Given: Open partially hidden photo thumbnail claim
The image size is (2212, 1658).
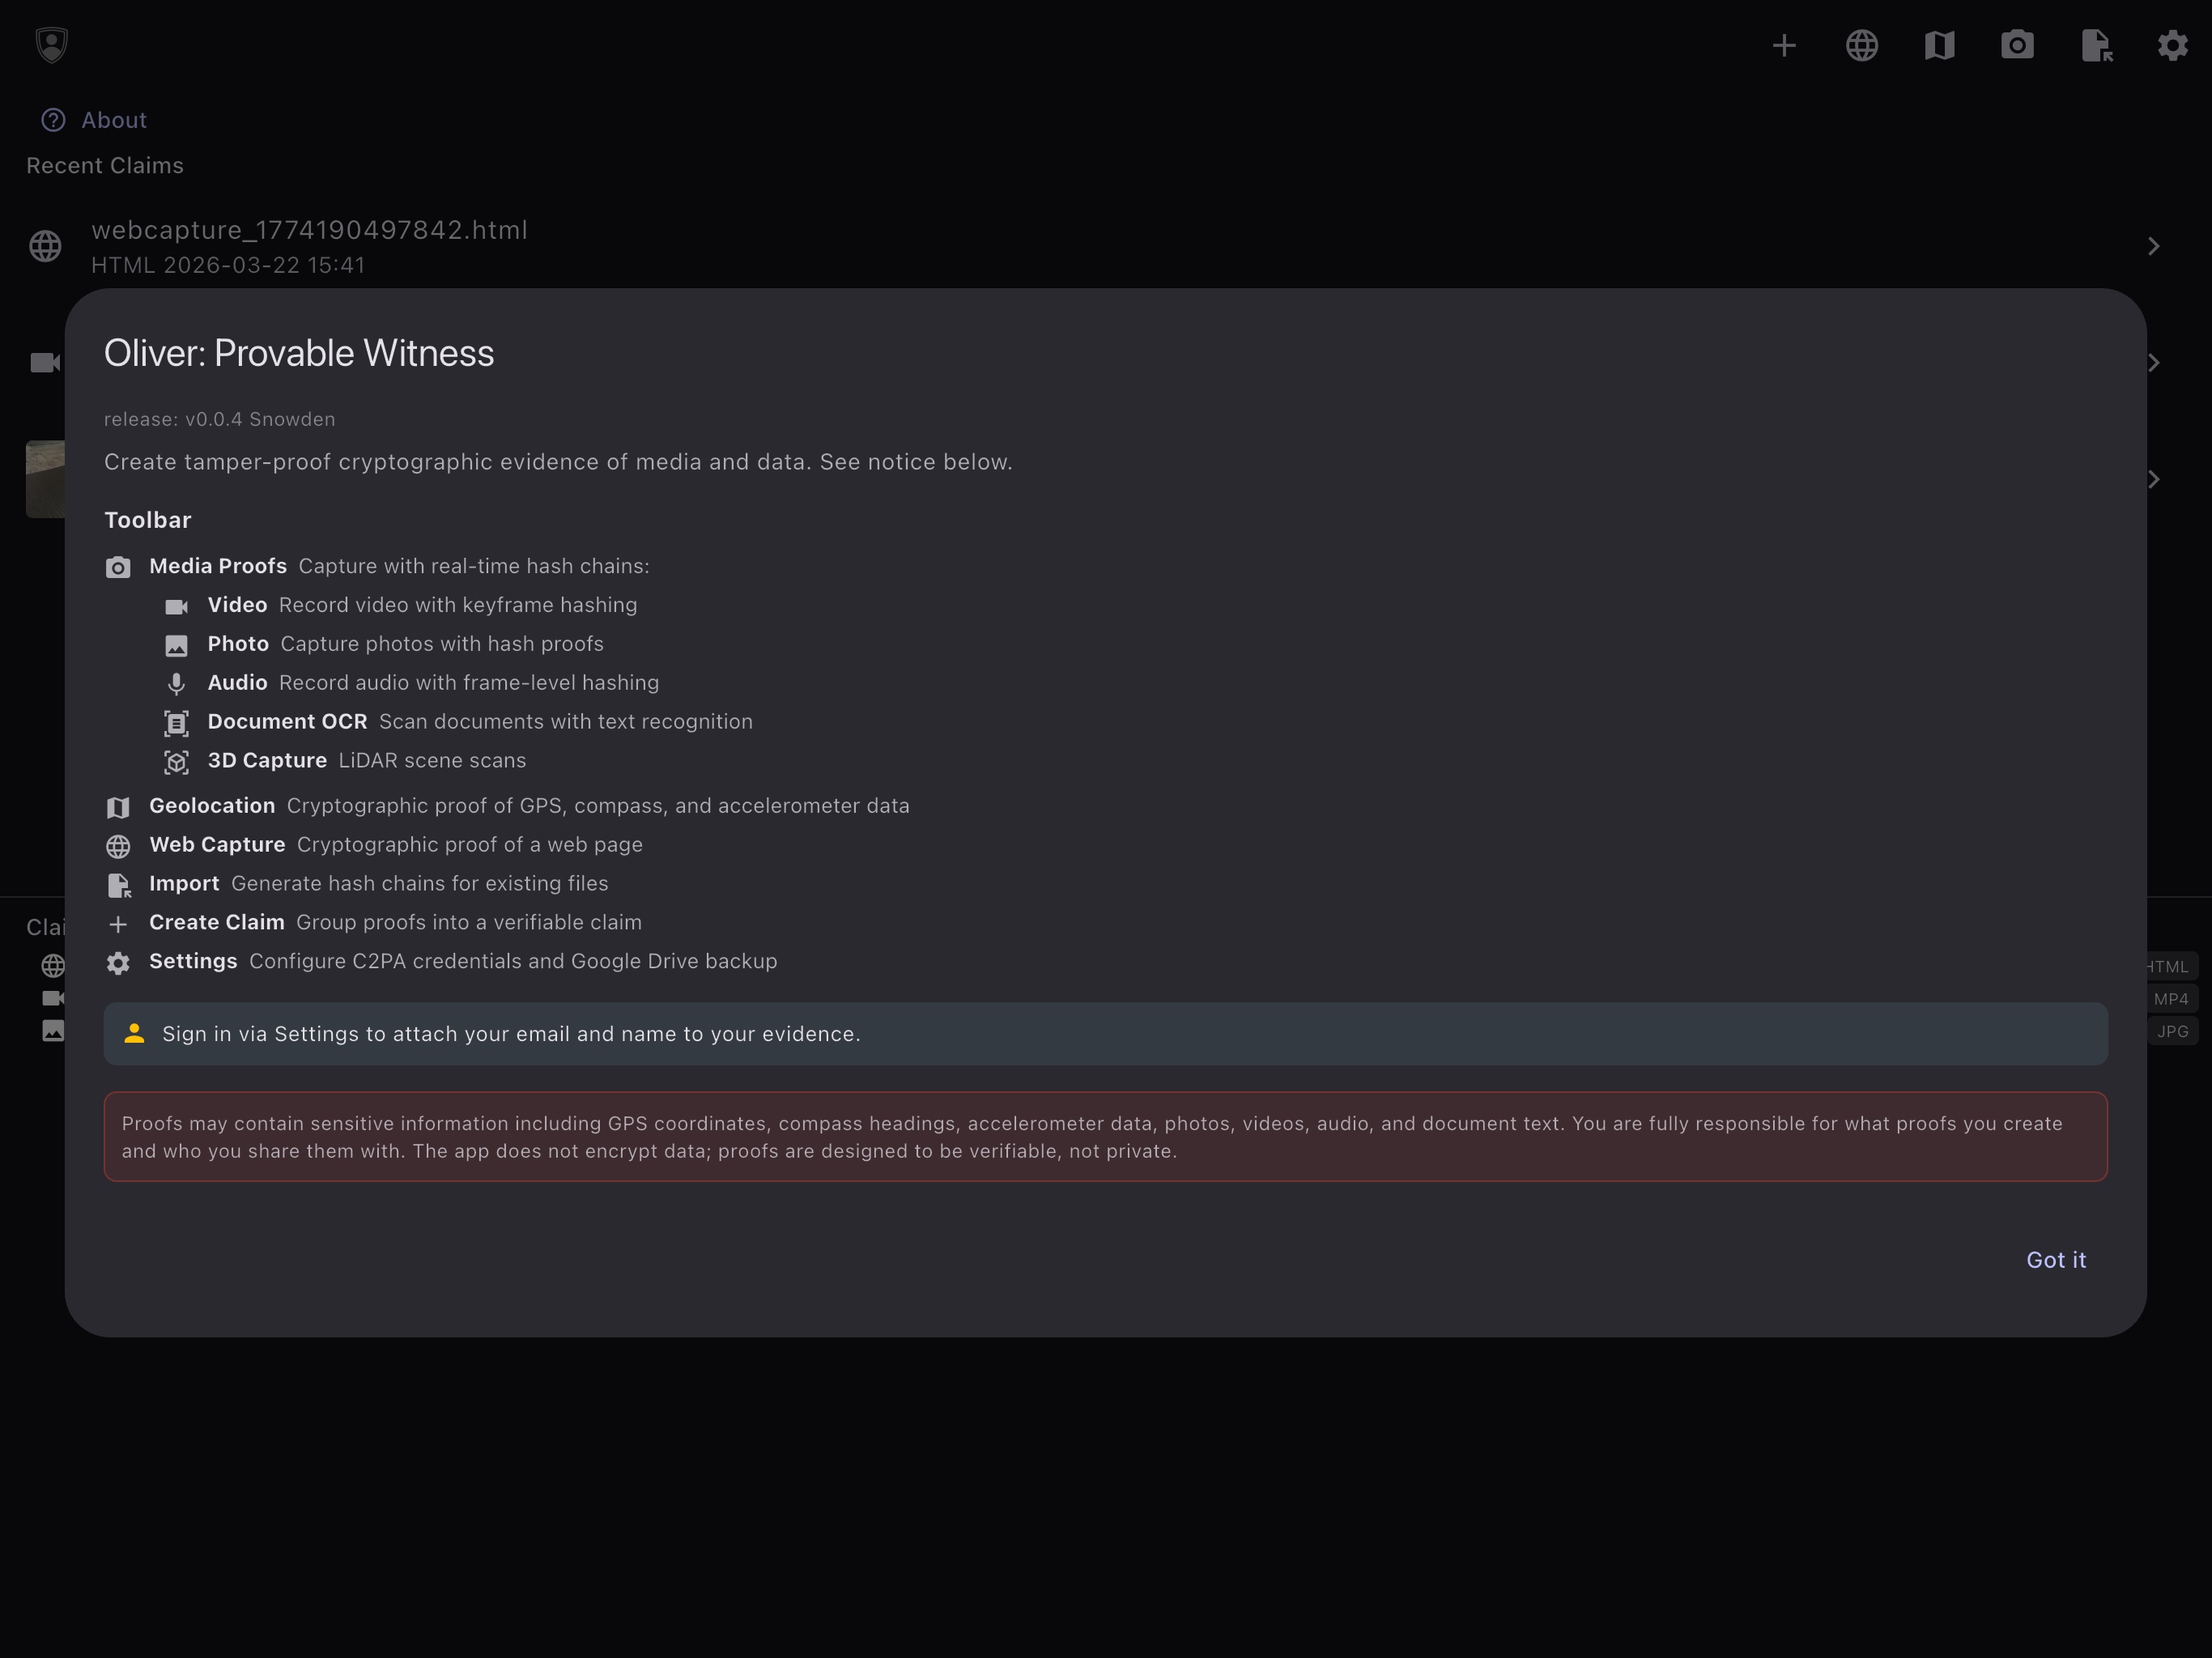Looking at the screenshot, I should (x=45, y=480).
